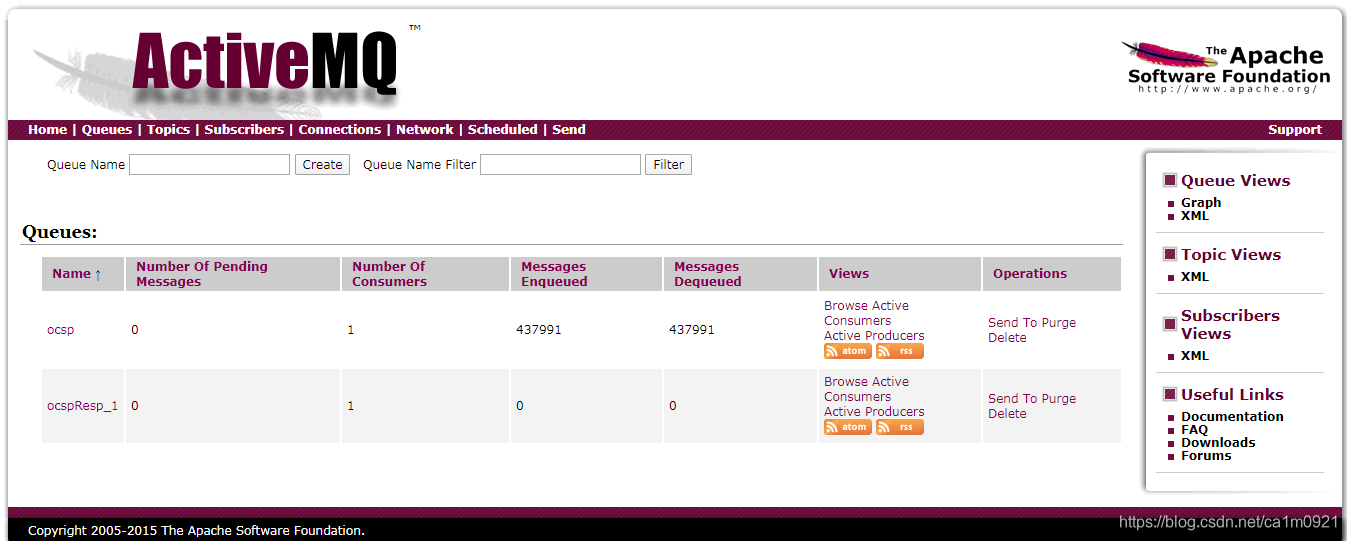1347x541 pixels.
Task: Click The Apache Software Foundation footer link
Action: click(262, 531)
